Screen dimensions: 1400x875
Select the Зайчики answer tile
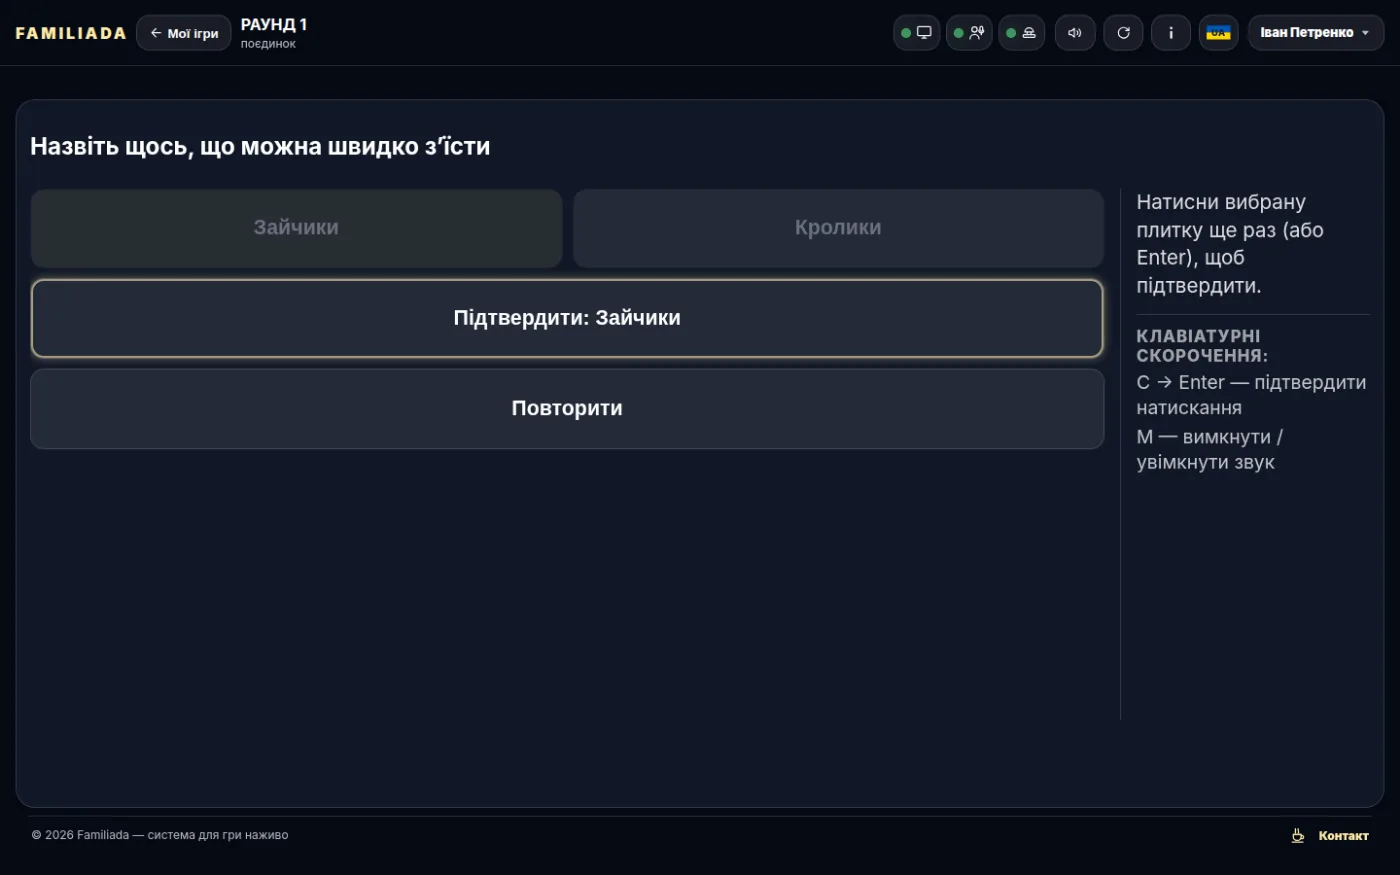pyautogui.click(x=296, y=228)
